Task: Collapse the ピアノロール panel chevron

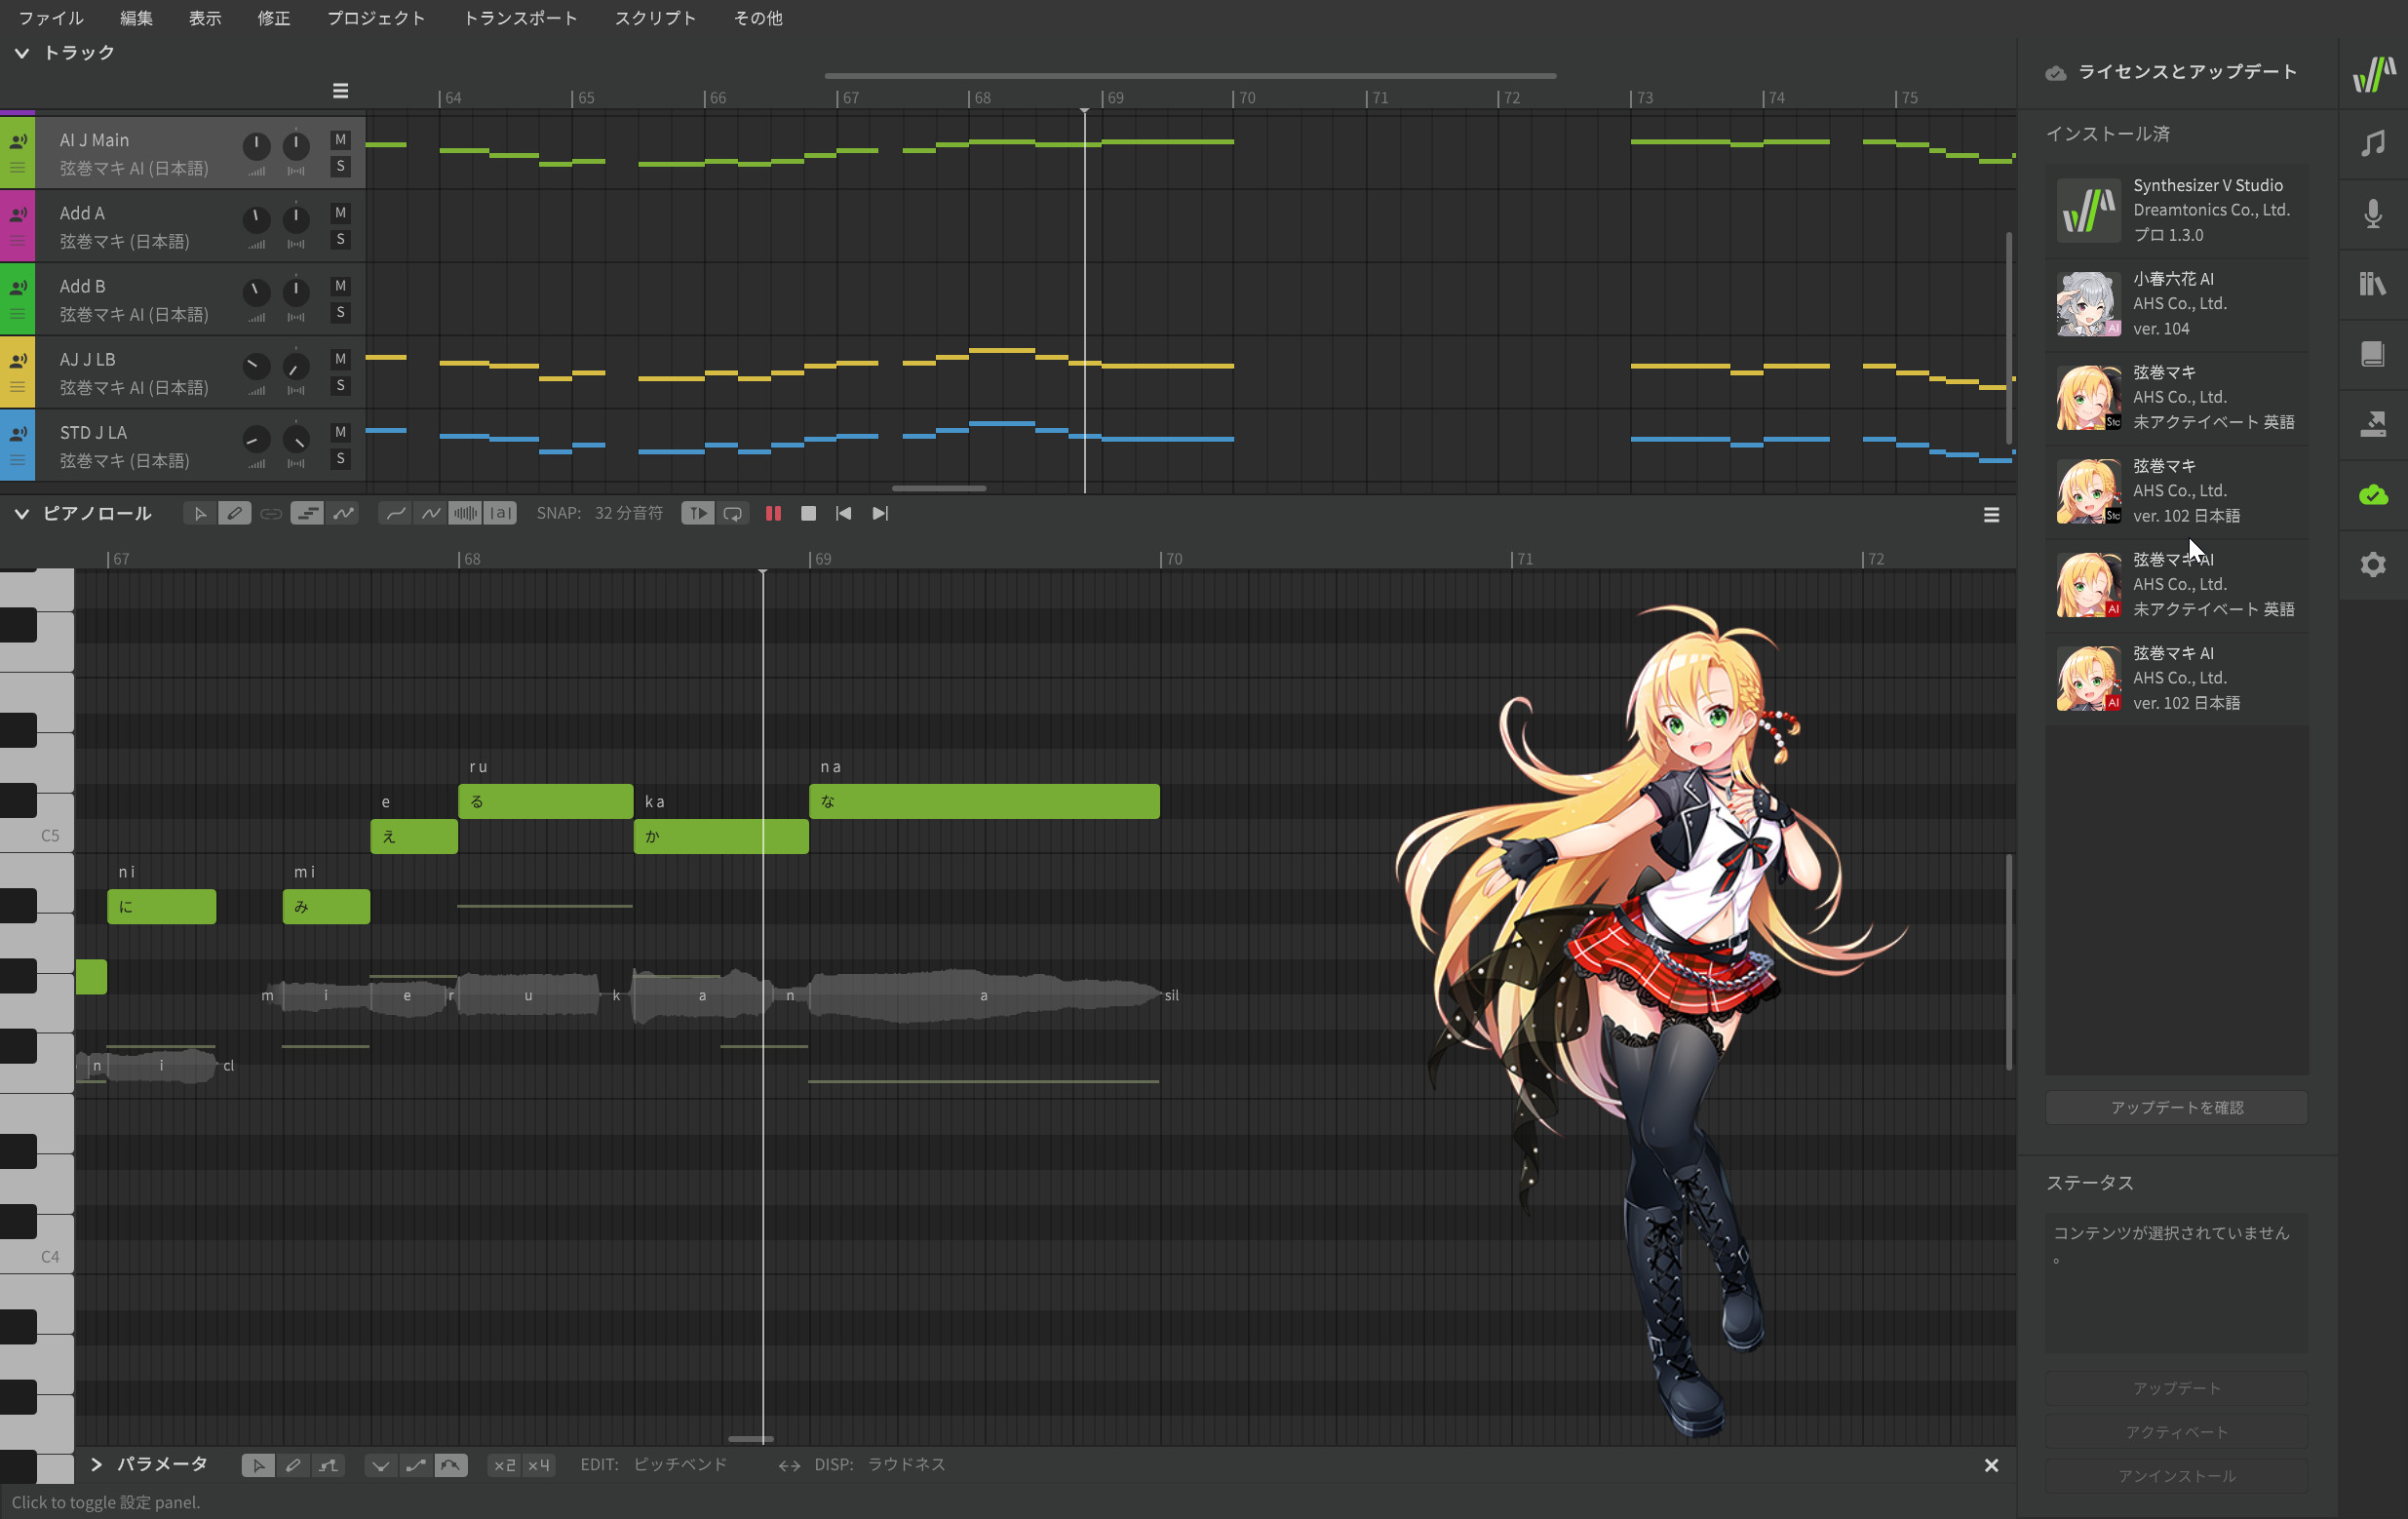Action: pyautogui.click(x=21, y=514)
